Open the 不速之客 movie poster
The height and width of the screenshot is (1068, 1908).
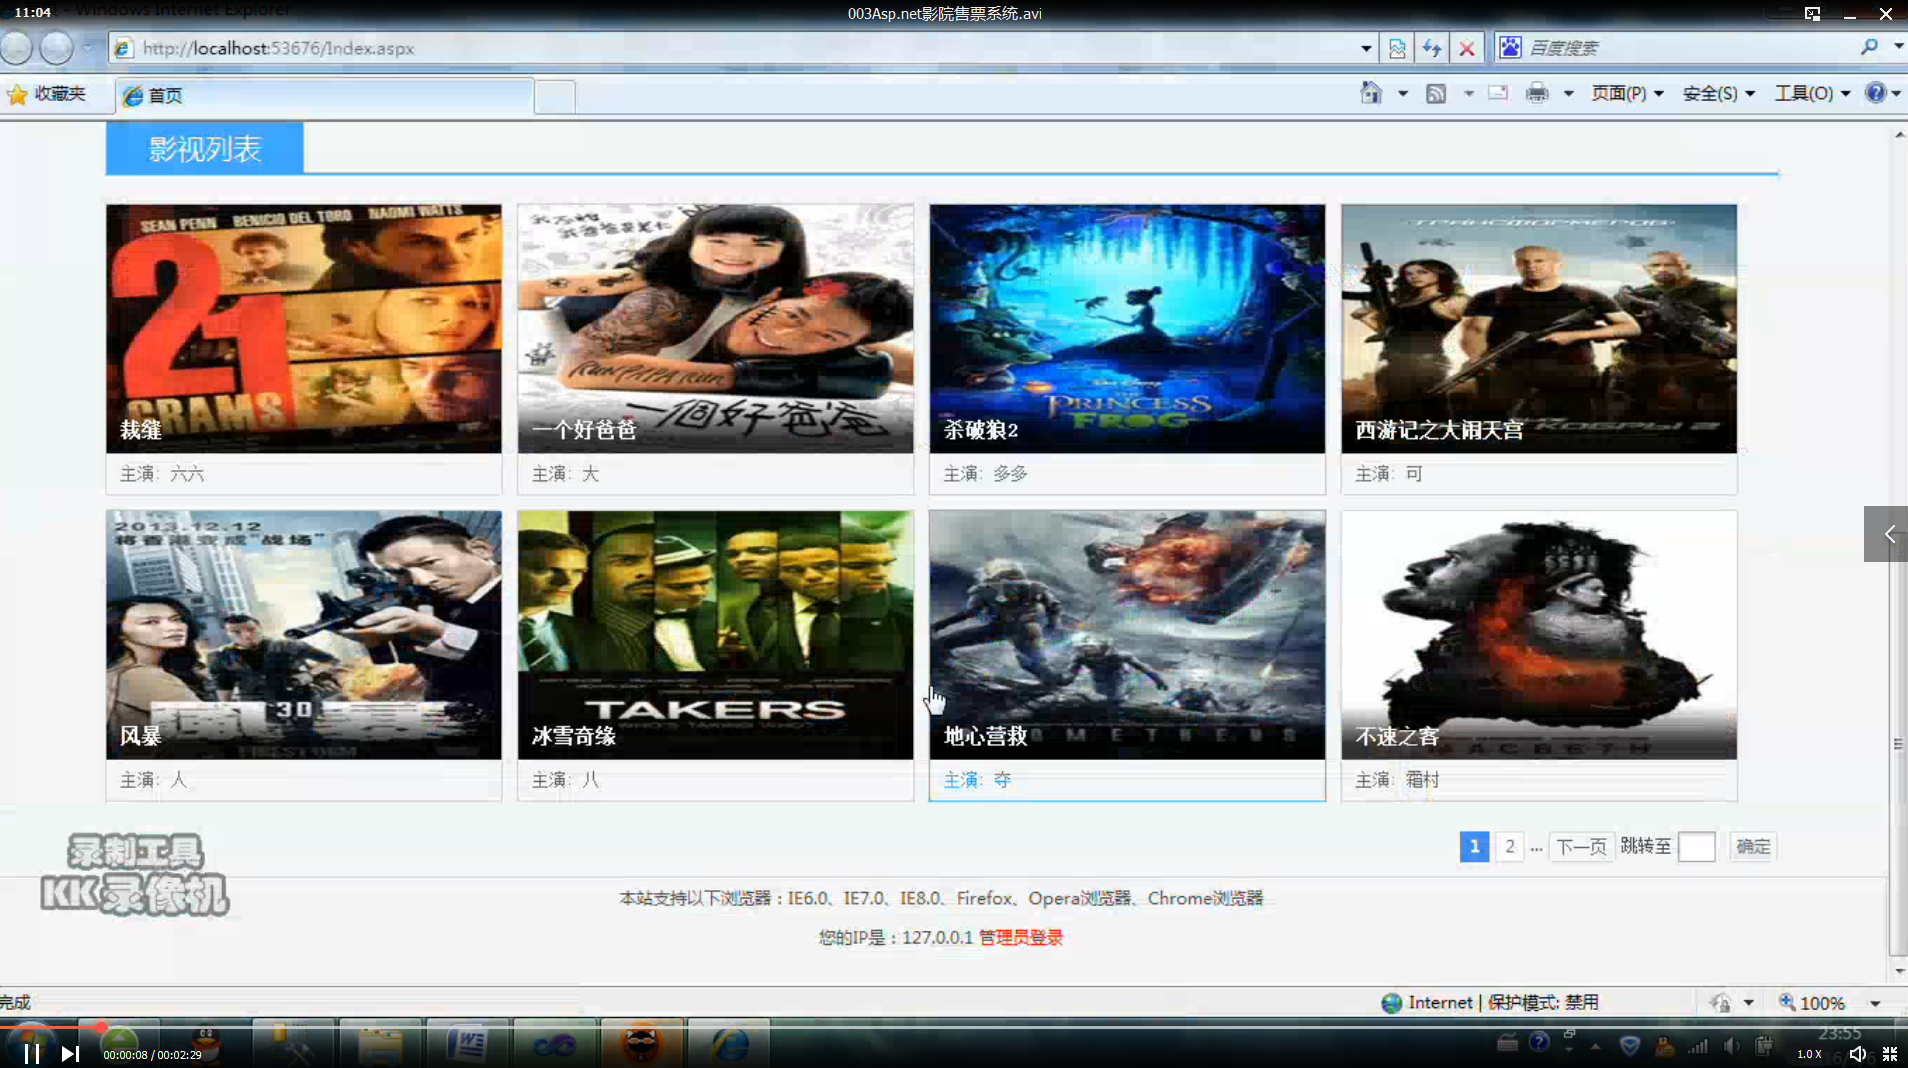(1539, 635)
